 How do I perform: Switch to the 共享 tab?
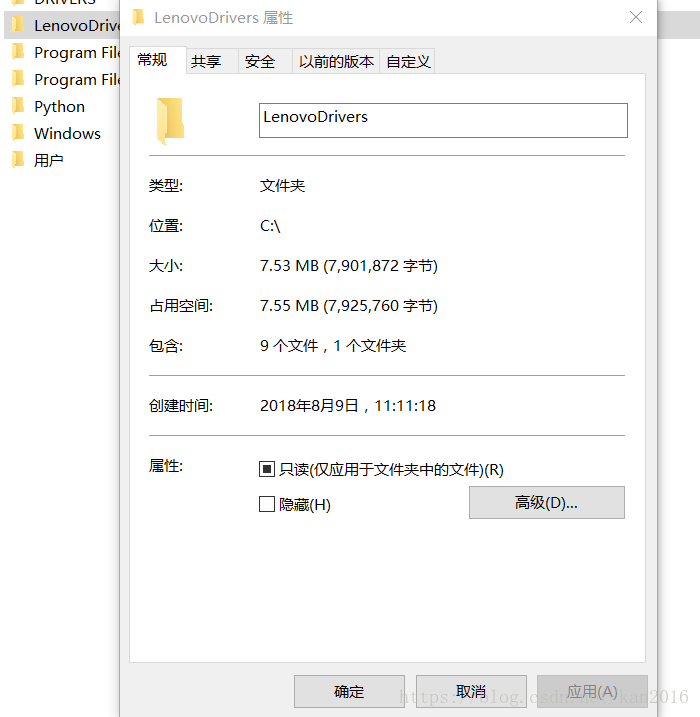212,61
